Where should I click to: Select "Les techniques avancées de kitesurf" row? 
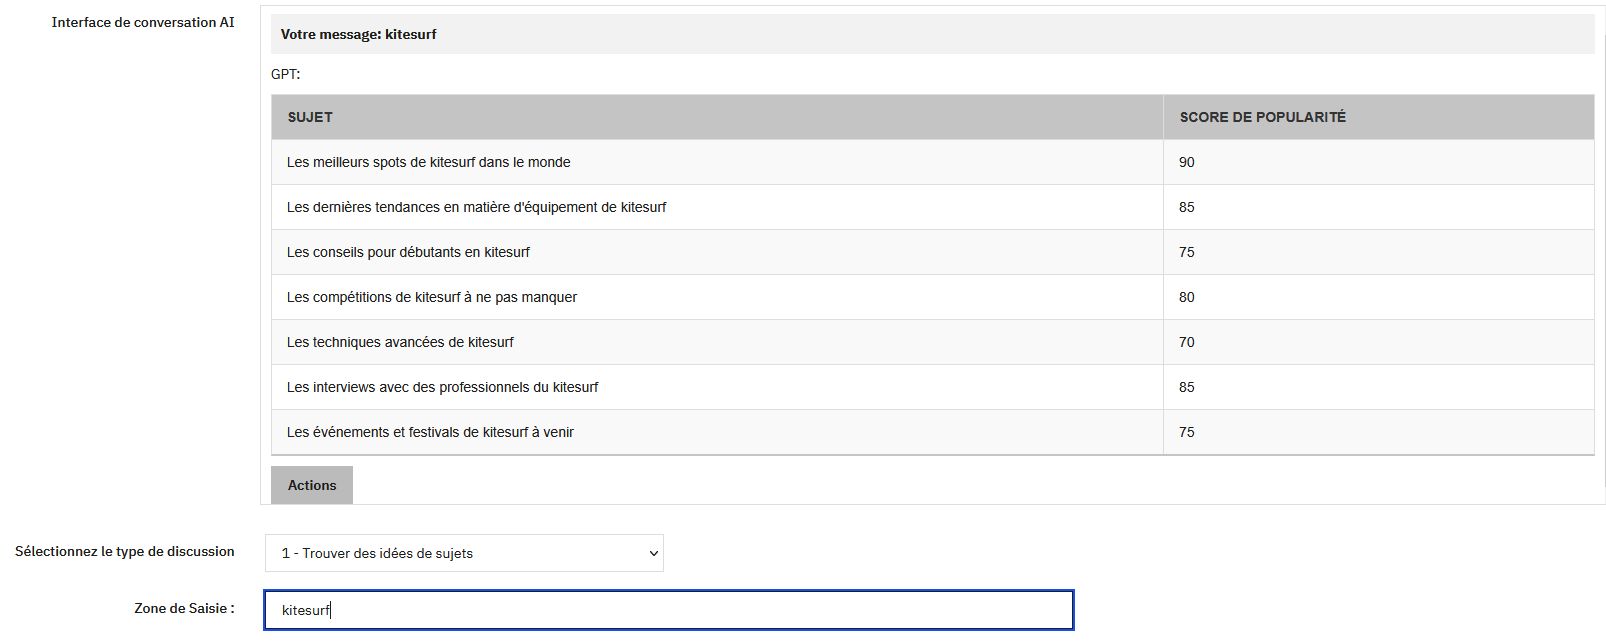pos(400,342)
